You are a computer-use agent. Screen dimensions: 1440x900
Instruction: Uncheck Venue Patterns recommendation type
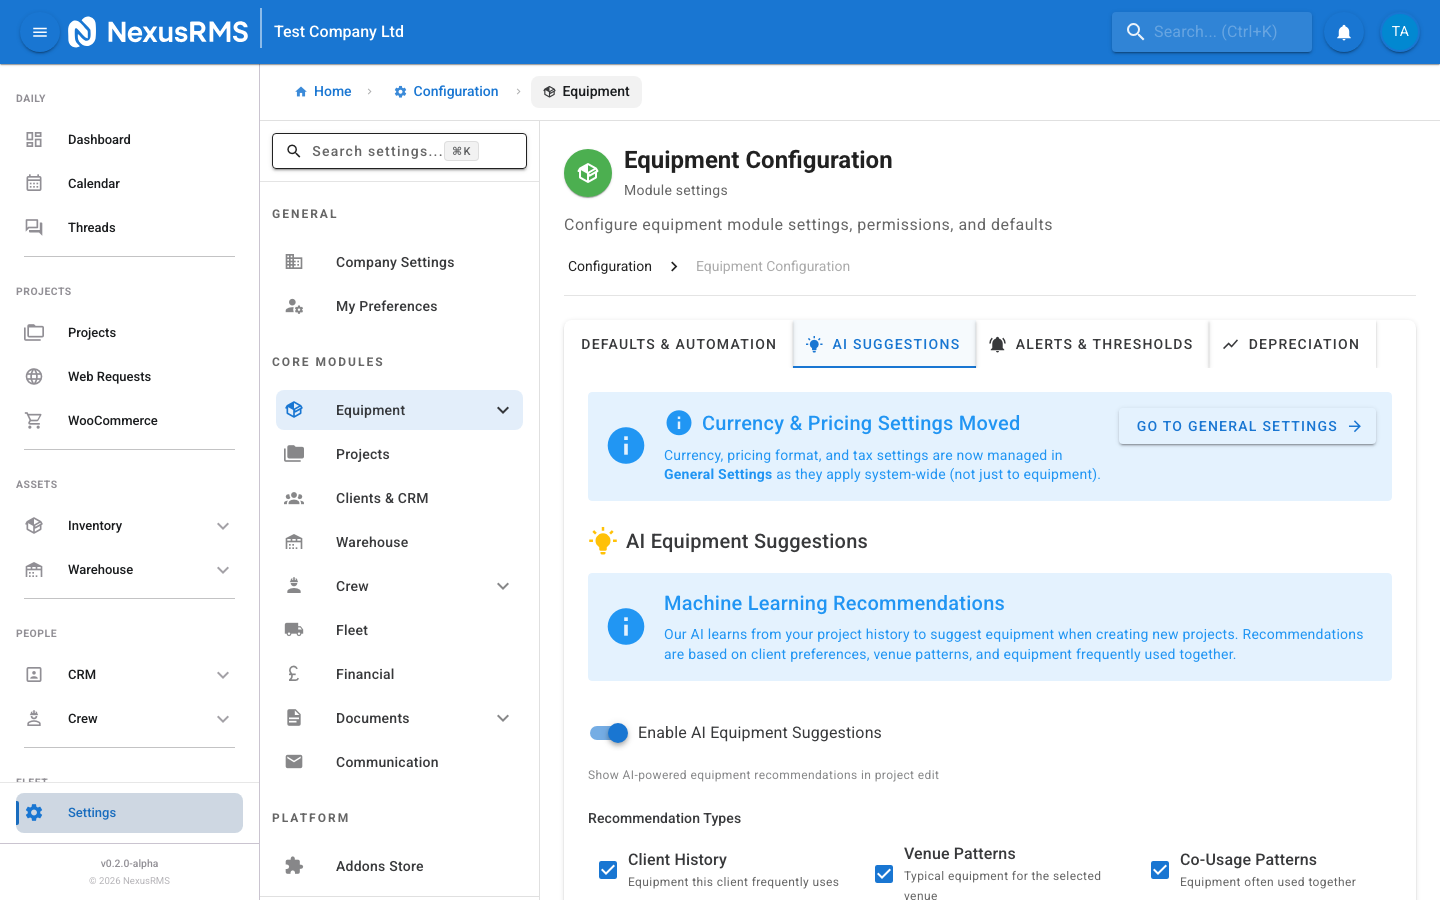click(x=884, y=873)
